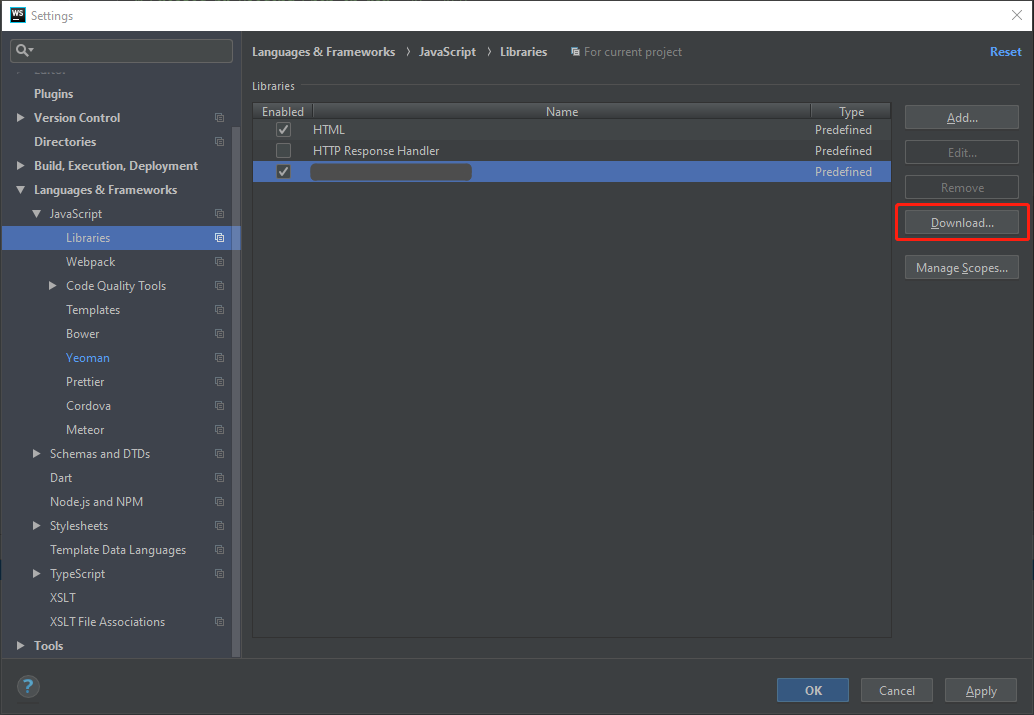
Task: Expand the Stylesheets tree node
Action: tap(36, 526)
